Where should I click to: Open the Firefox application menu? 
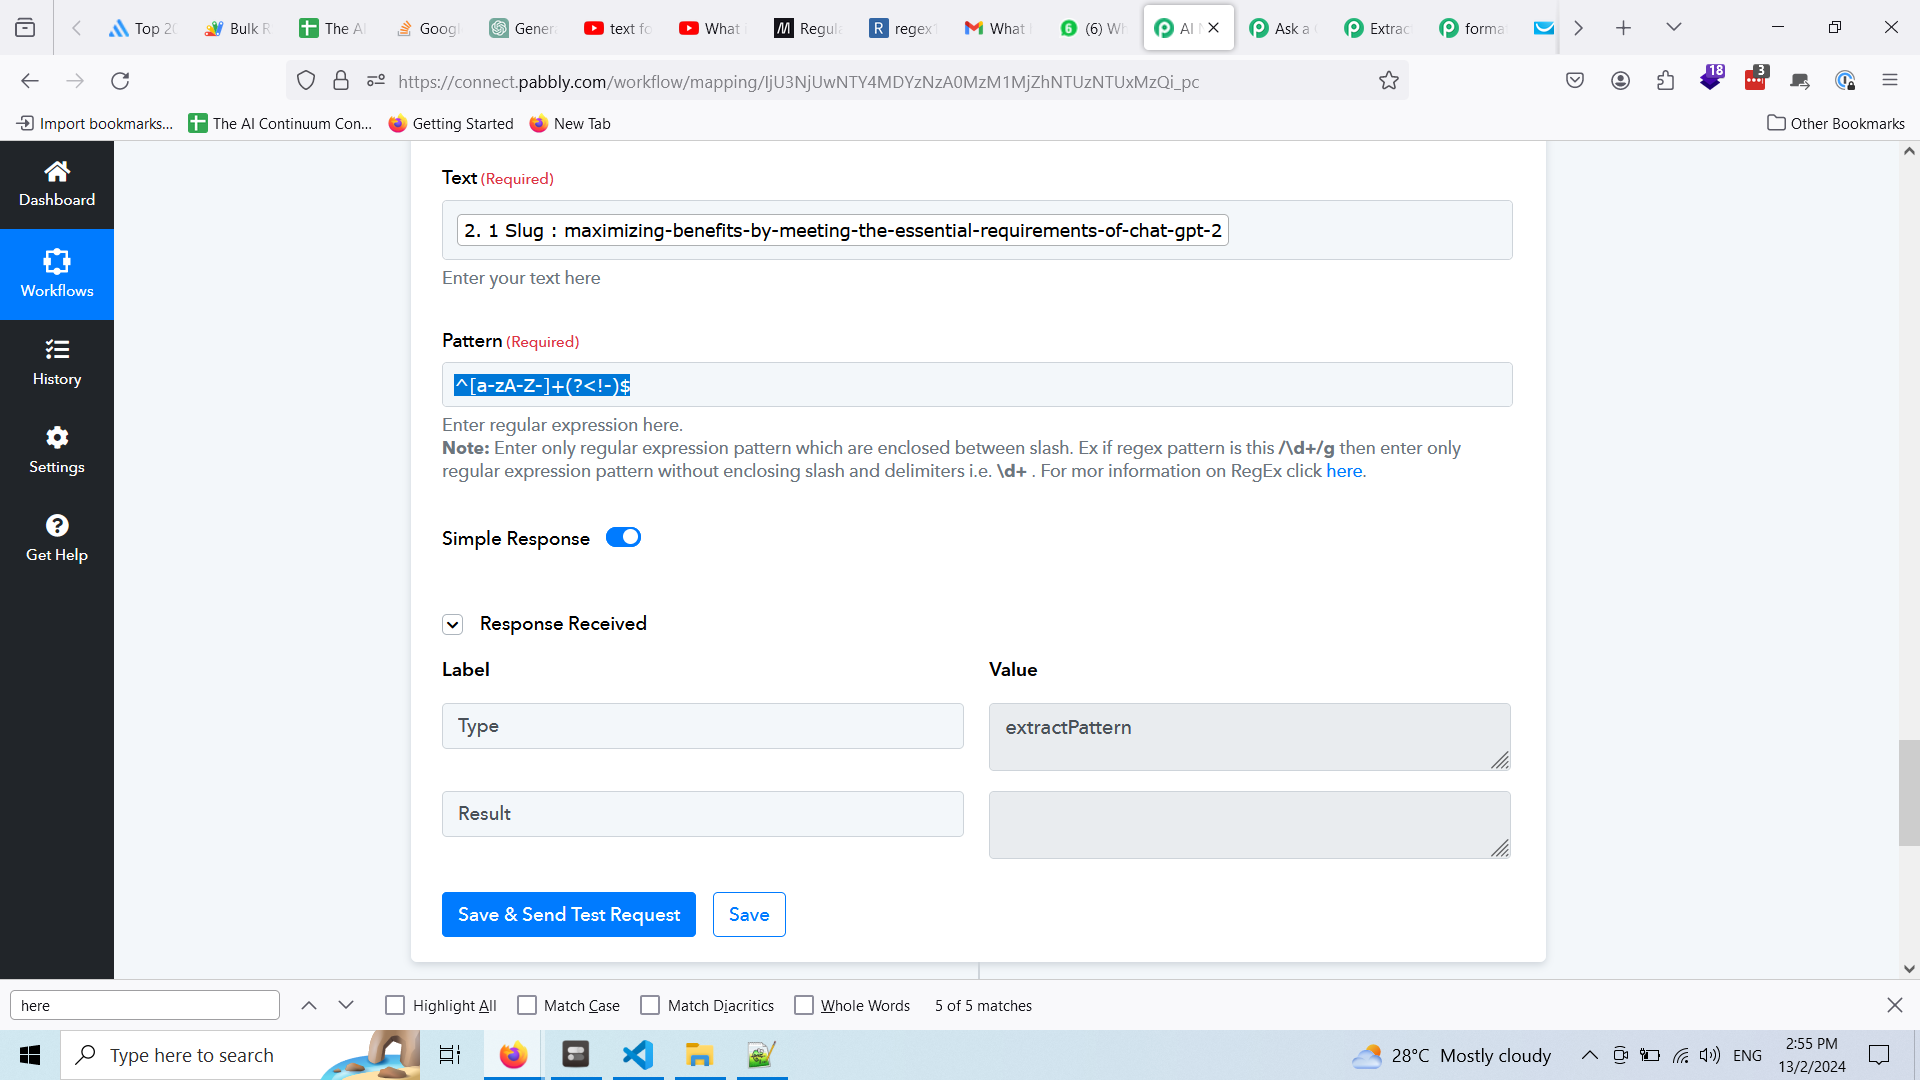coord(1890,81)
